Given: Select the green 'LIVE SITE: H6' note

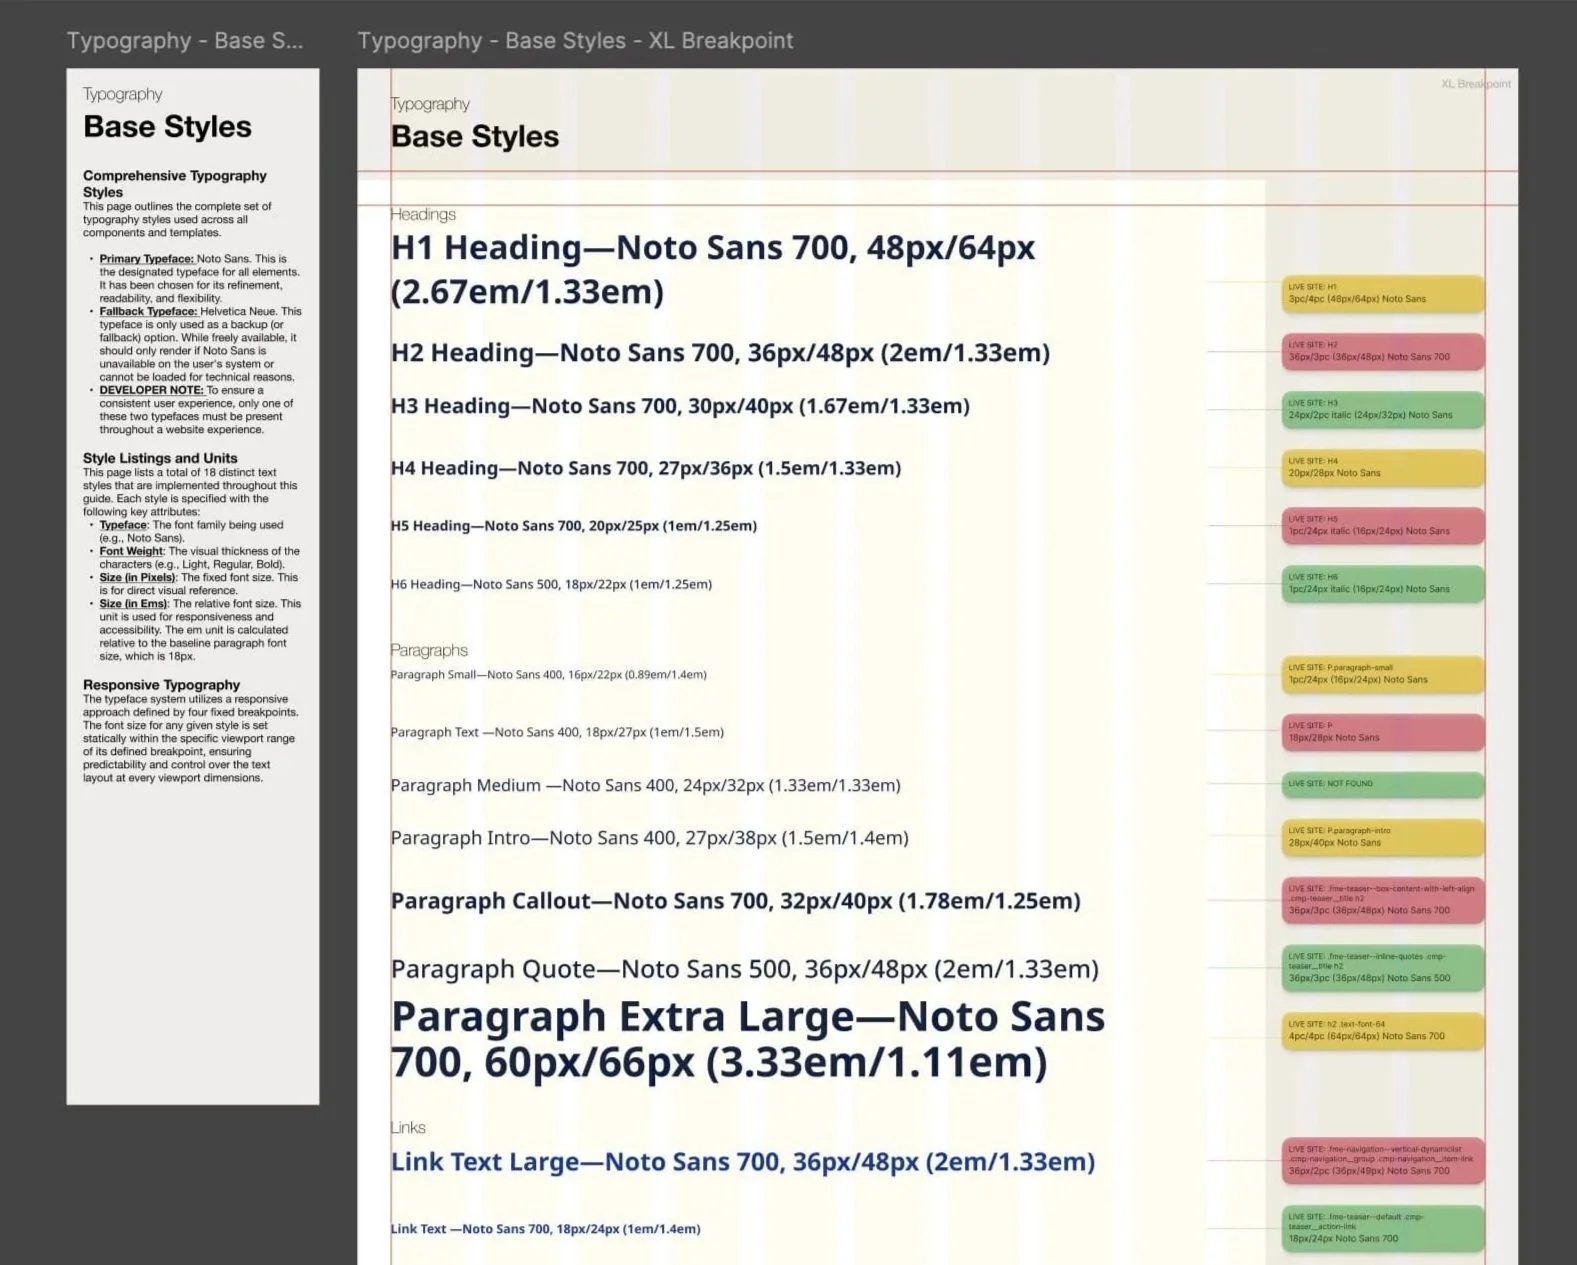Looking at the screenshot, I should click(1383, 584).
